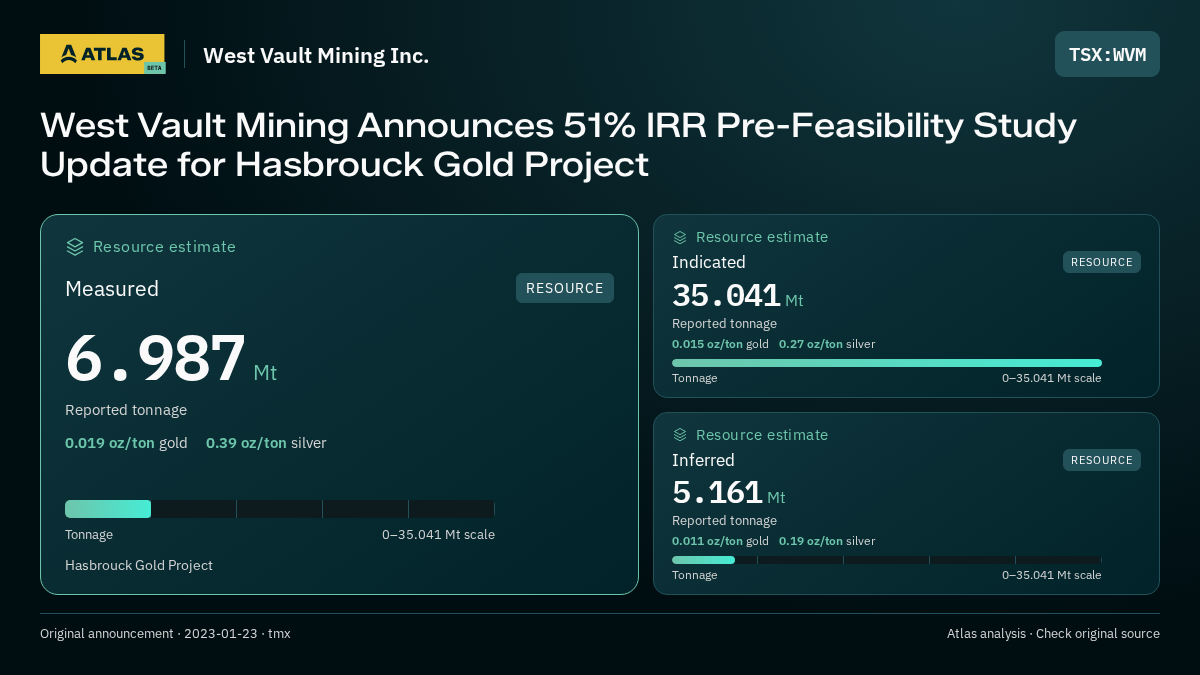This screenshot has height=675, width=1200.
Task: Click the layers icon in Indicated card
Action: (x=680, y=237)
